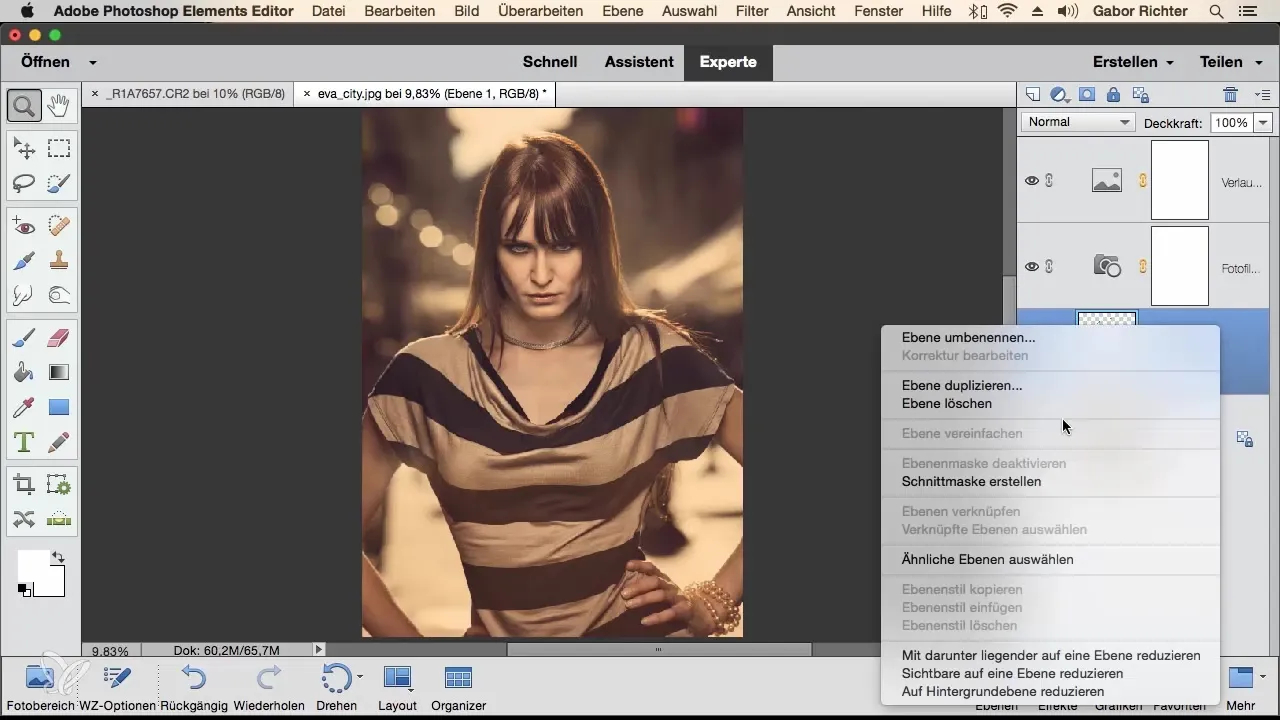The image size is (1280, 720).
Task: Select the Eraser tool
Action: click(x=59, y=339)
